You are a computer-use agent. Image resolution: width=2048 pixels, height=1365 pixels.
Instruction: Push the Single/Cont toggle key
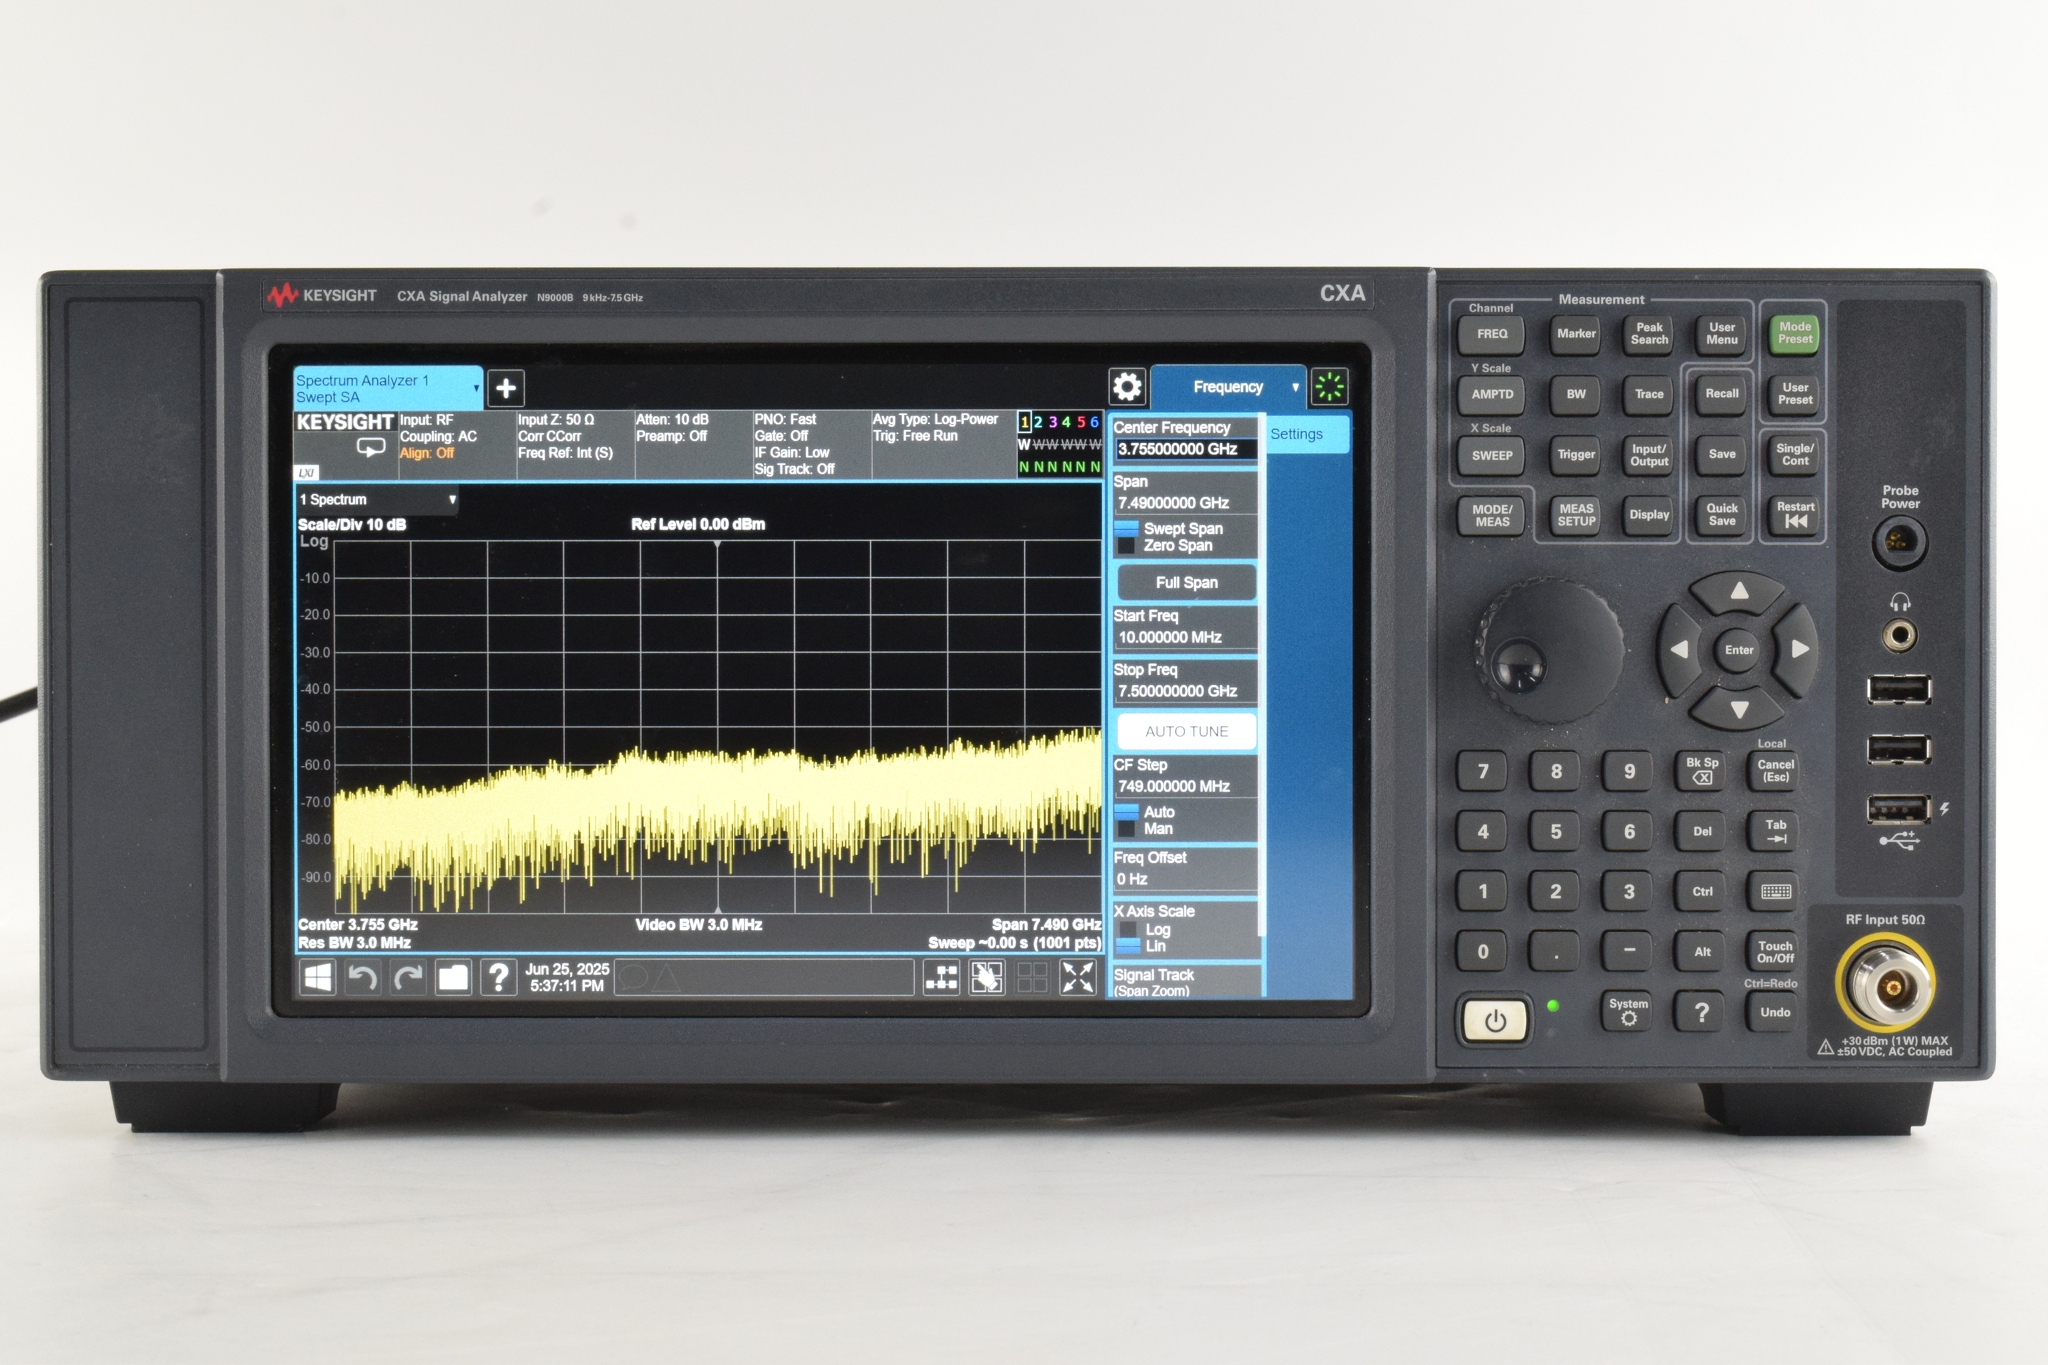1795,454
